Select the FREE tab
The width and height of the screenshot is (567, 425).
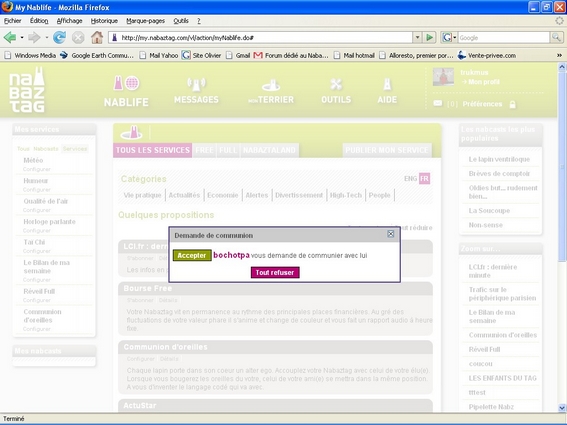coord(204,150)
